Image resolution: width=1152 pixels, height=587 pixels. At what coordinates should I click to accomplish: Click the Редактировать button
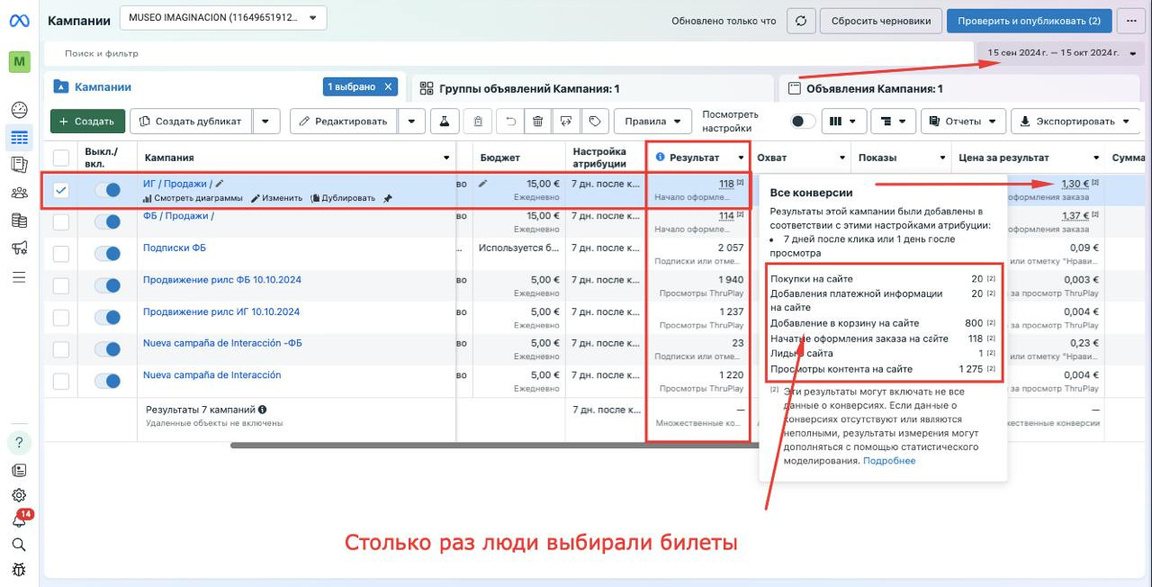click(x=344, y=121)
